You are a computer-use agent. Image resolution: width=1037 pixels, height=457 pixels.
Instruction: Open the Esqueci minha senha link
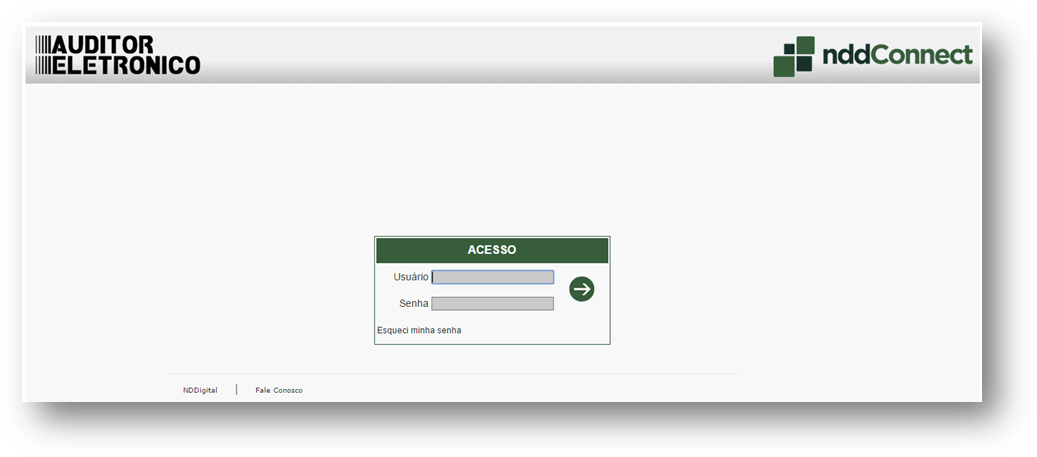point(419,330)
